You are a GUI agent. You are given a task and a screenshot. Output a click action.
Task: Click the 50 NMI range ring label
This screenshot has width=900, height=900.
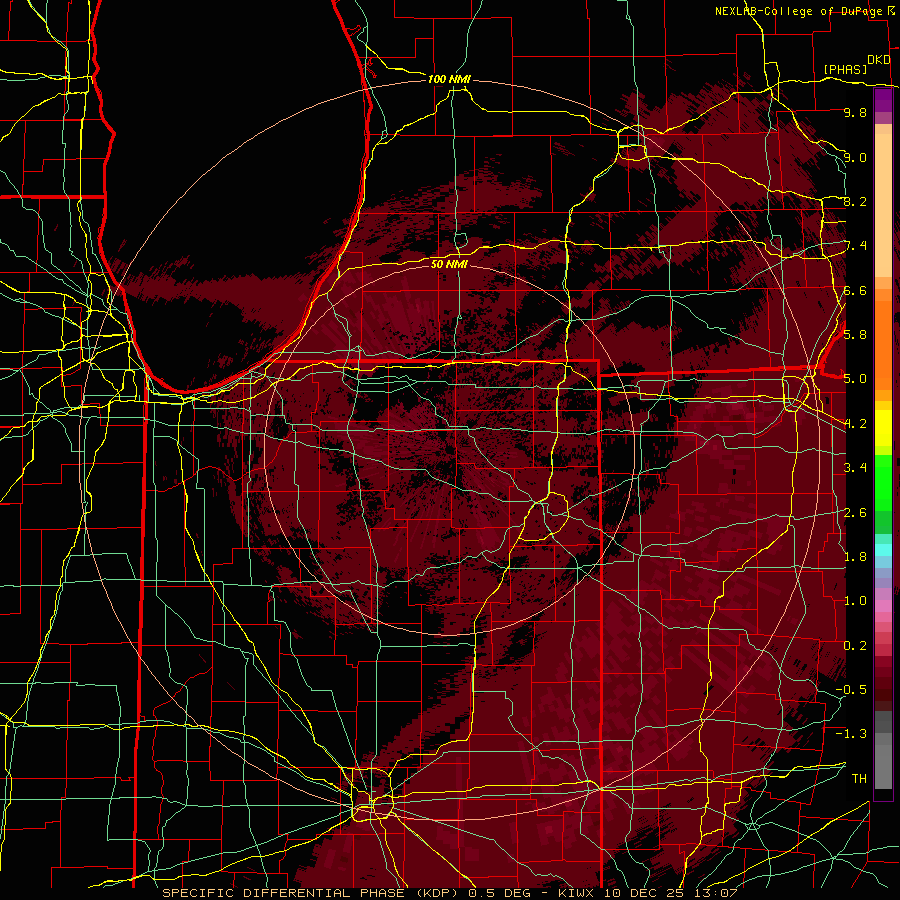(x=449, y=264)
